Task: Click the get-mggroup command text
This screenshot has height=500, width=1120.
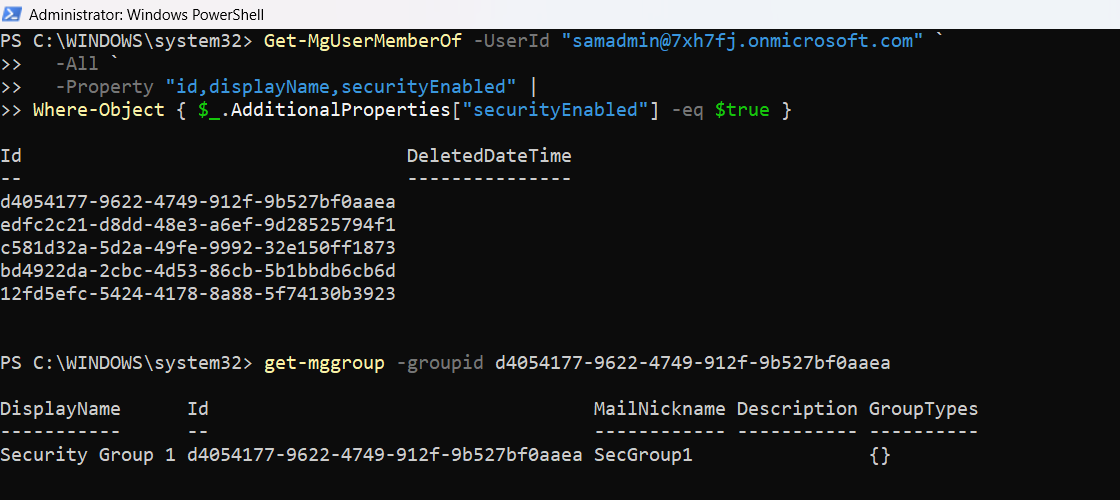Action: (x=324, y=363)
